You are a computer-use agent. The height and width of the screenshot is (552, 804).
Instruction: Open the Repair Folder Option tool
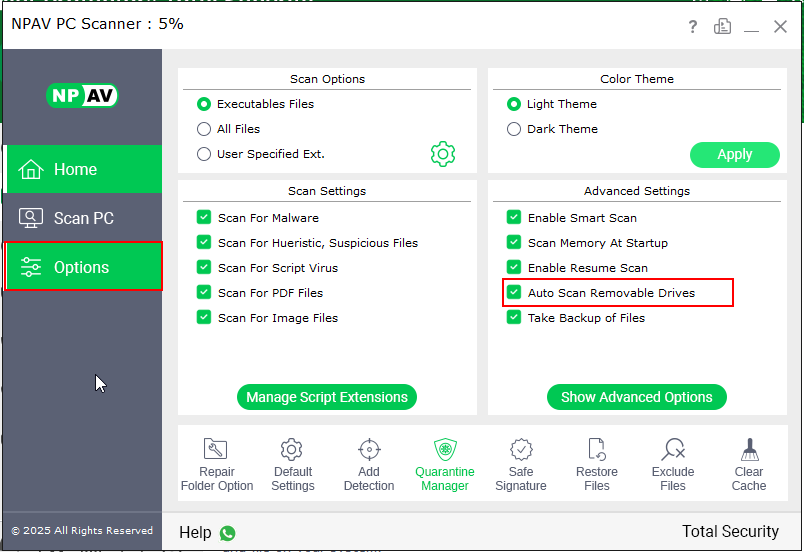tap(216, 464)
